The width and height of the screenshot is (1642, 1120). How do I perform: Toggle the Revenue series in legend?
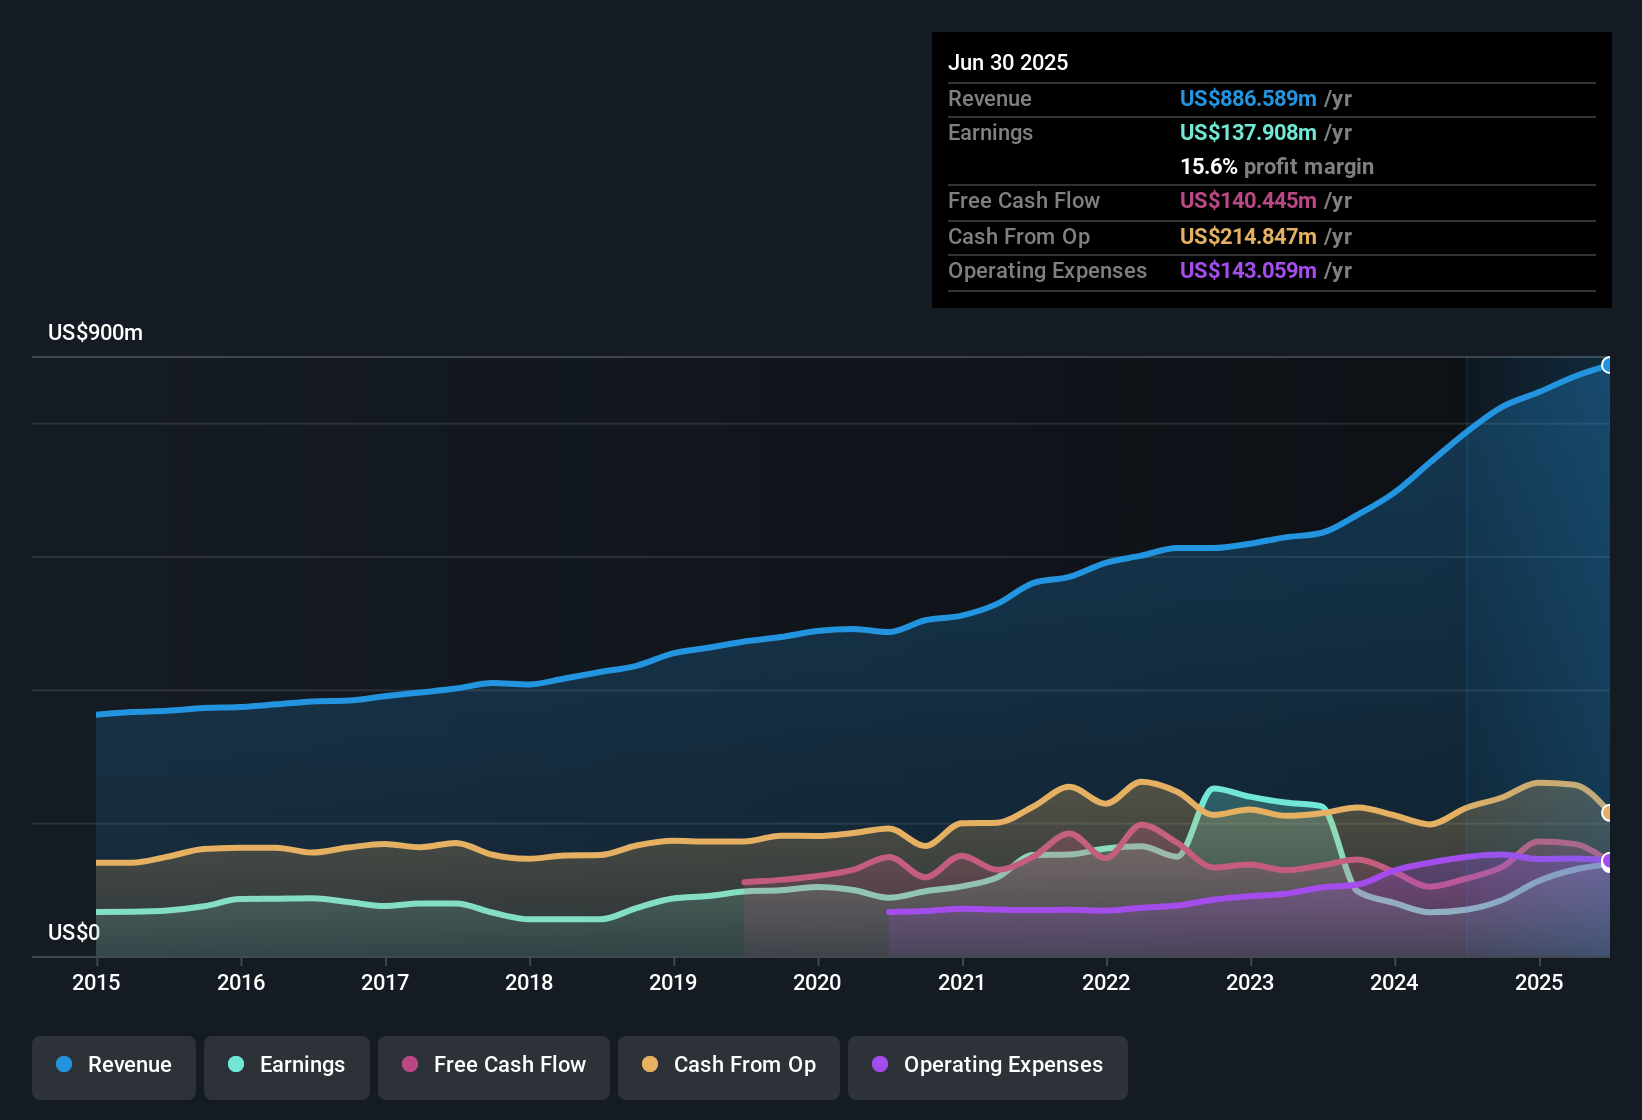click(x=129, y=1064)
